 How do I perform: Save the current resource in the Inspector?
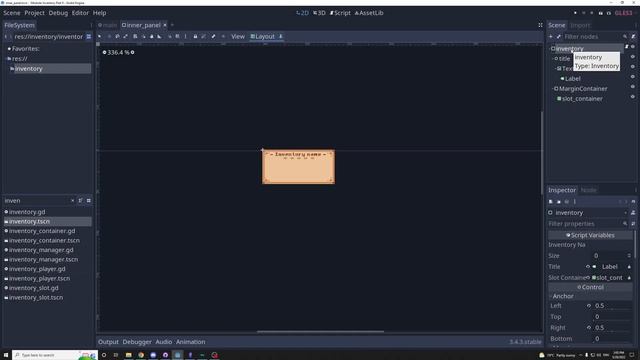567,202
